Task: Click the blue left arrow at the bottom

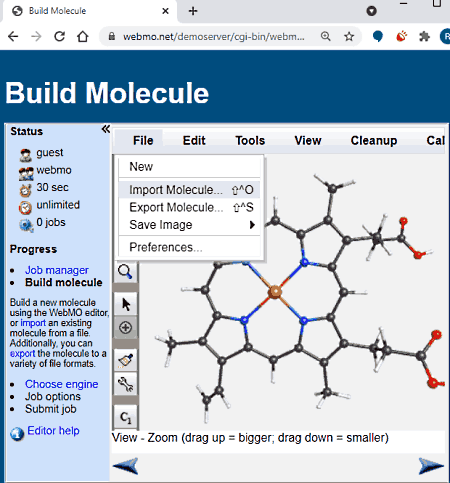Action: tap(125, 465)
